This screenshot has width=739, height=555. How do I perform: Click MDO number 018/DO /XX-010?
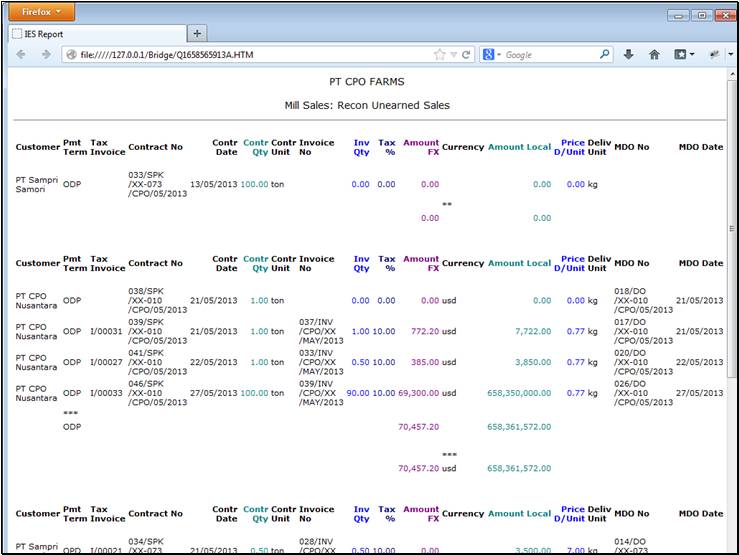point(643,301)
